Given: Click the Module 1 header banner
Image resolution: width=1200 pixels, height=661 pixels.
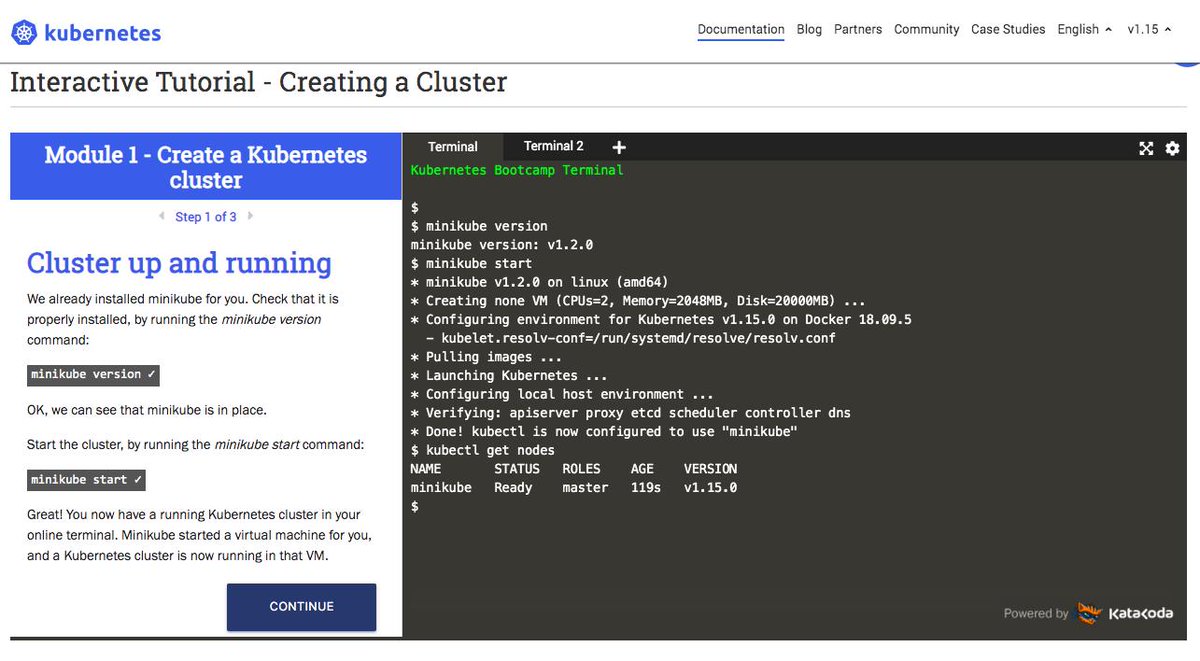Looking at the screenshot, I should (x=206, y=167).
